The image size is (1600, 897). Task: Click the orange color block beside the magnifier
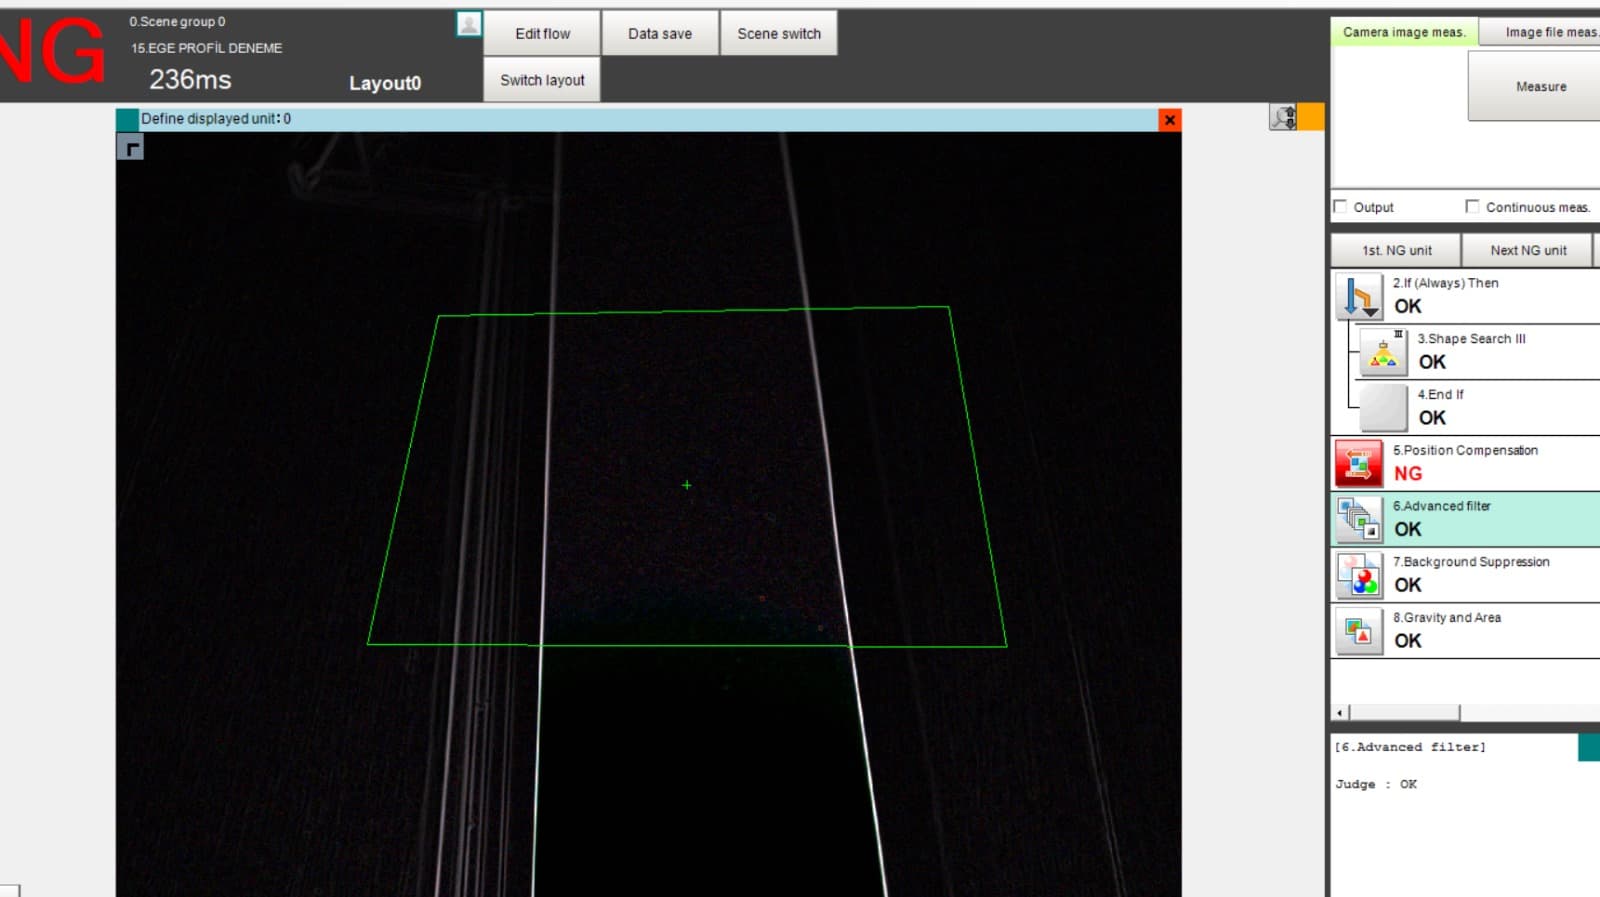pyautogui.click(x=1311, y=117)
